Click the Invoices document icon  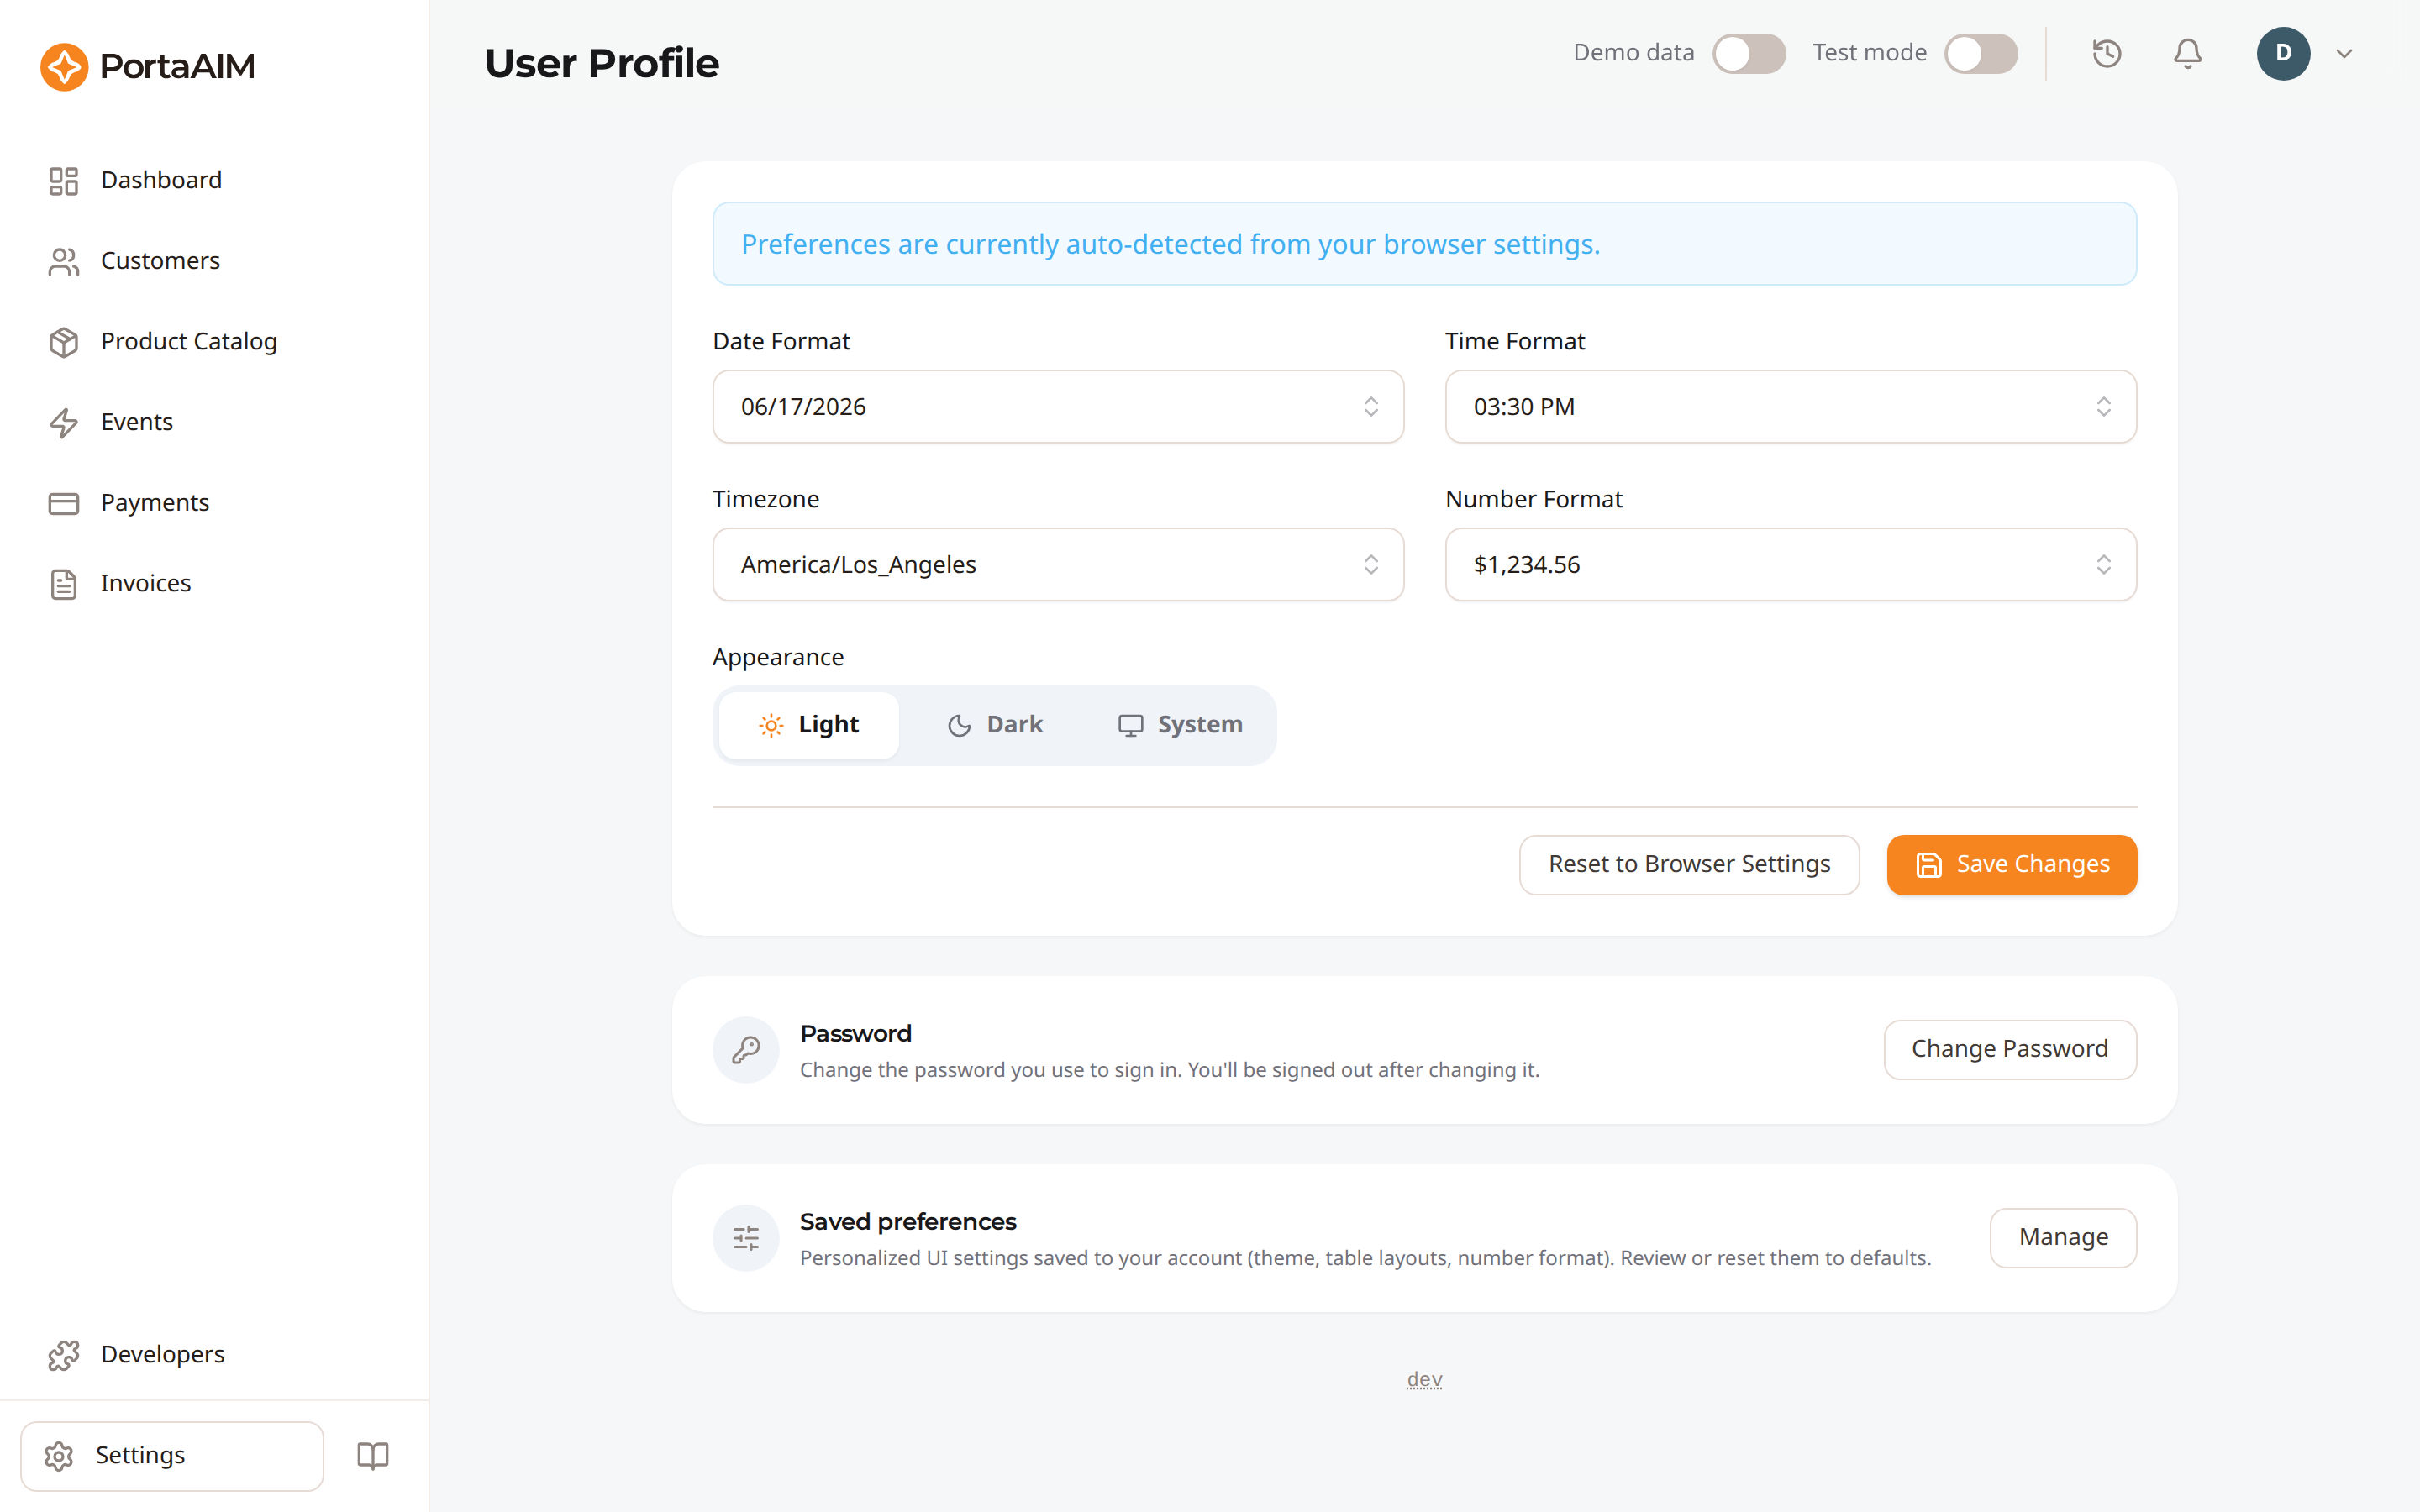click(64, 584)
